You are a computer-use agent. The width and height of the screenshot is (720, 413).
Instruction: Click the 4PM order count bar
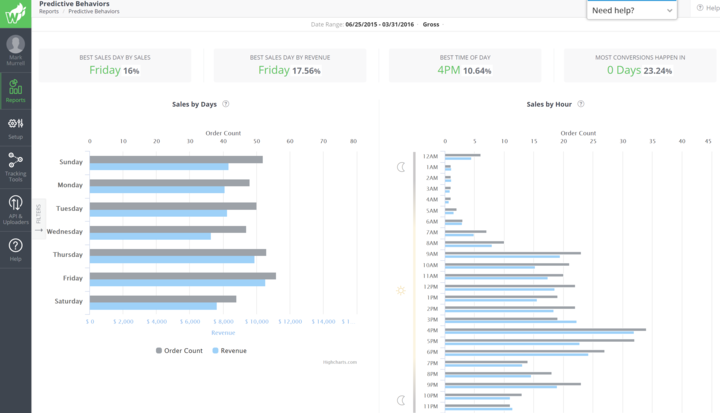546,329
